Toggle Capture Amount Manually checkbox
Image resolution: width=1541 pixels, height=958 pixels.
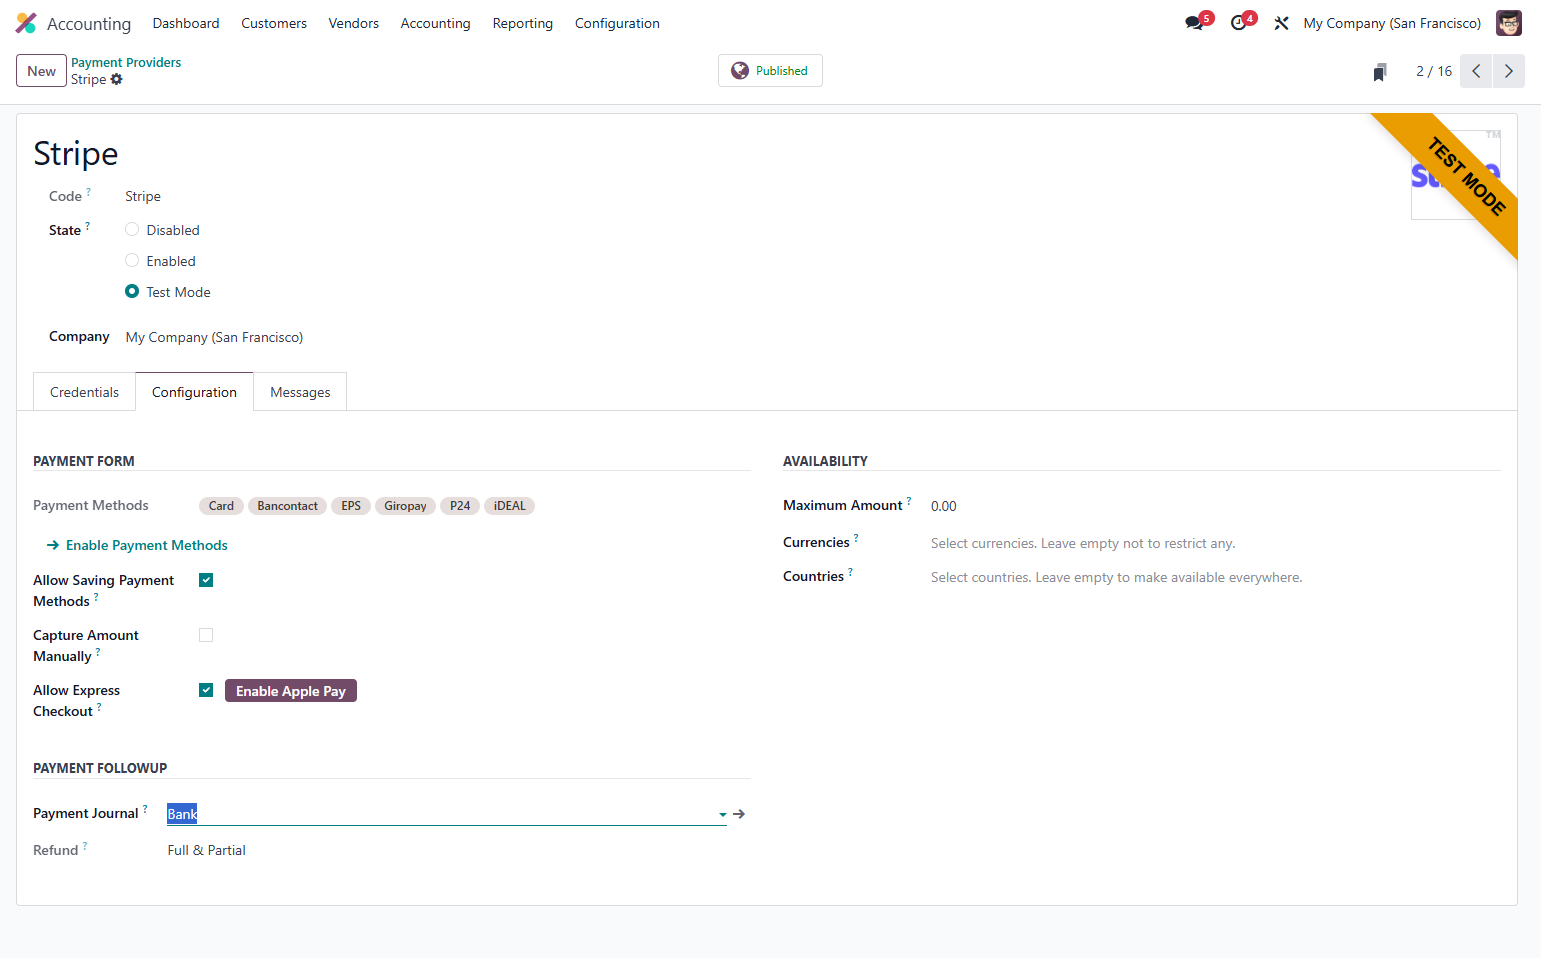[206, 635]
